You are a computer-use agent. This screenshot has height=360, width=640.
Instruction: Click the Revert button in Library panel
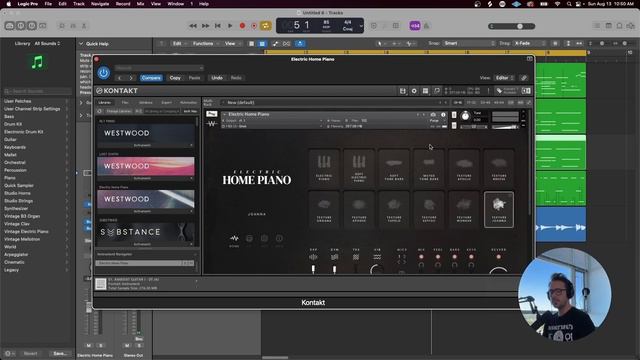30,353
